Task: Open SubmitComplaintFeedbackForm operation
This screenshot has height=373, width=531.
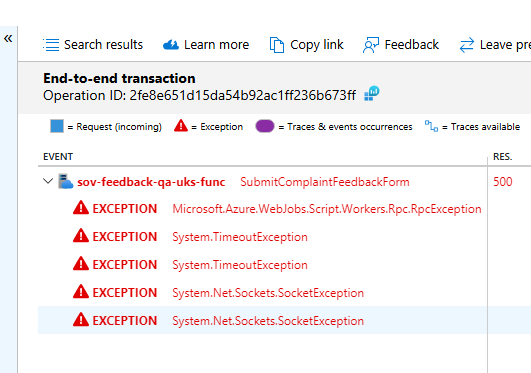Action: 325,182
